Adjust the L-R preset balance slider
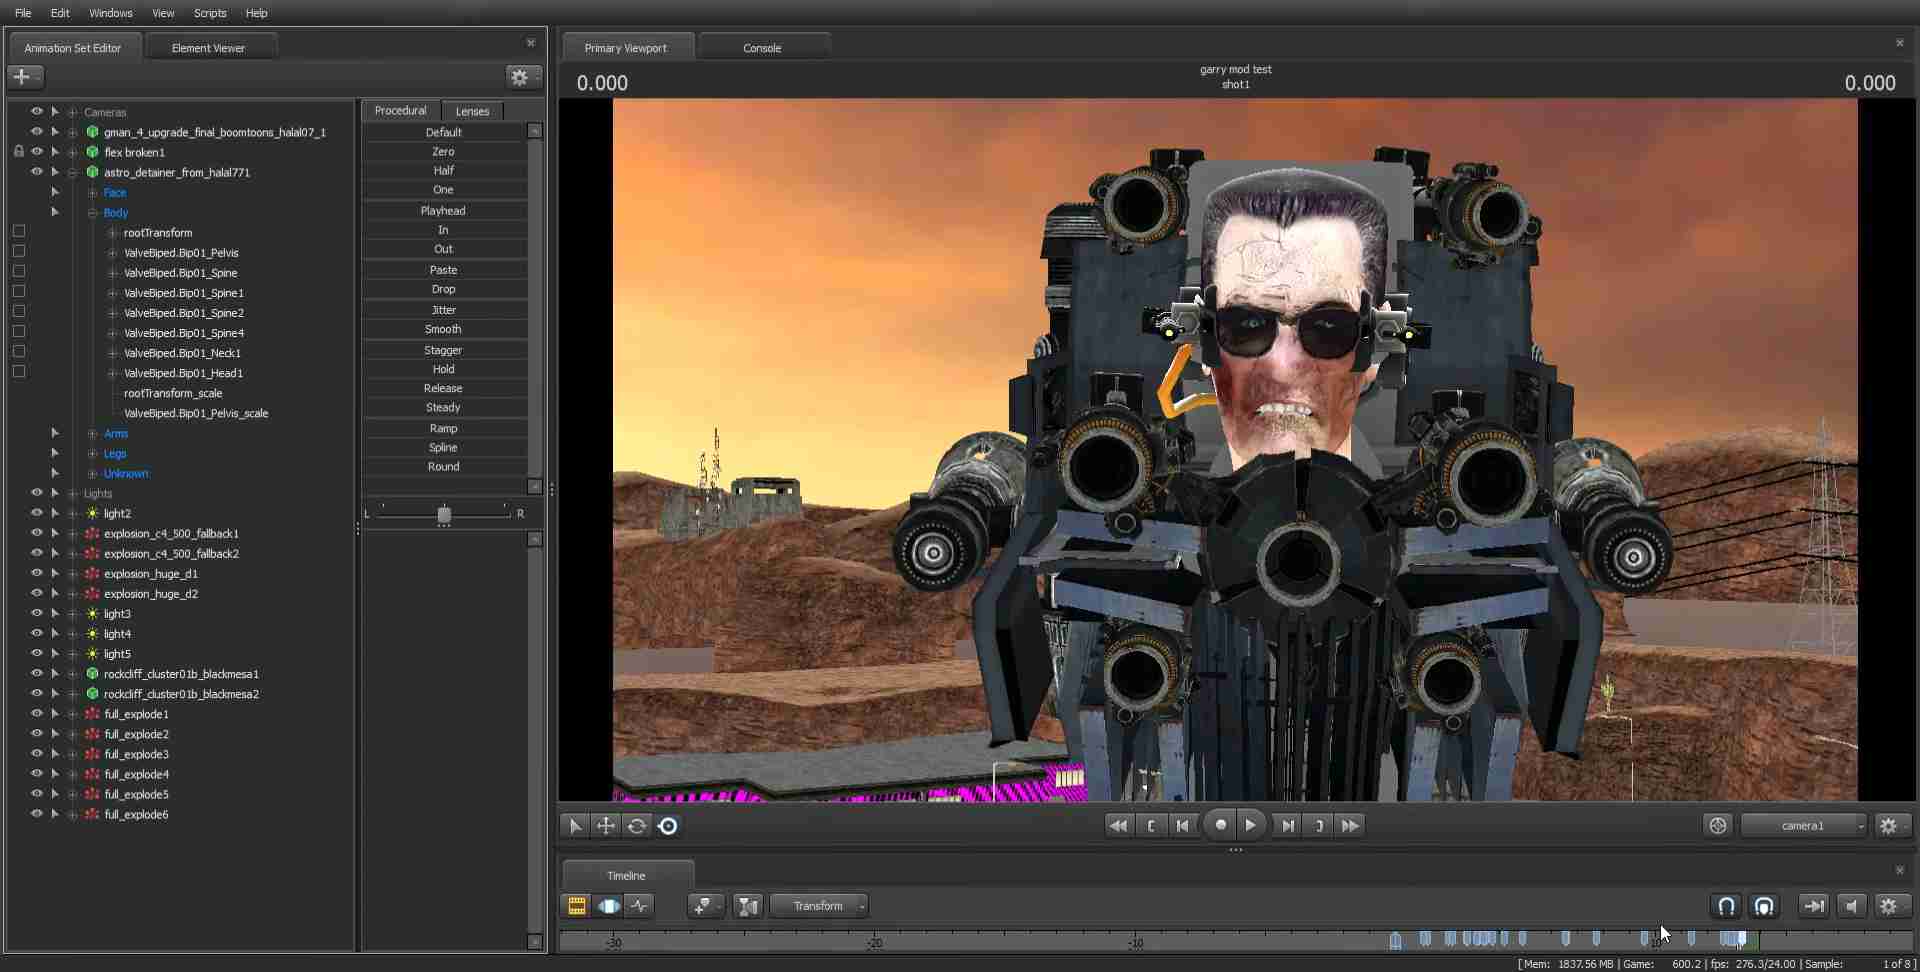Viewport: 1920px width, 972px height. [x=444, y=514]
